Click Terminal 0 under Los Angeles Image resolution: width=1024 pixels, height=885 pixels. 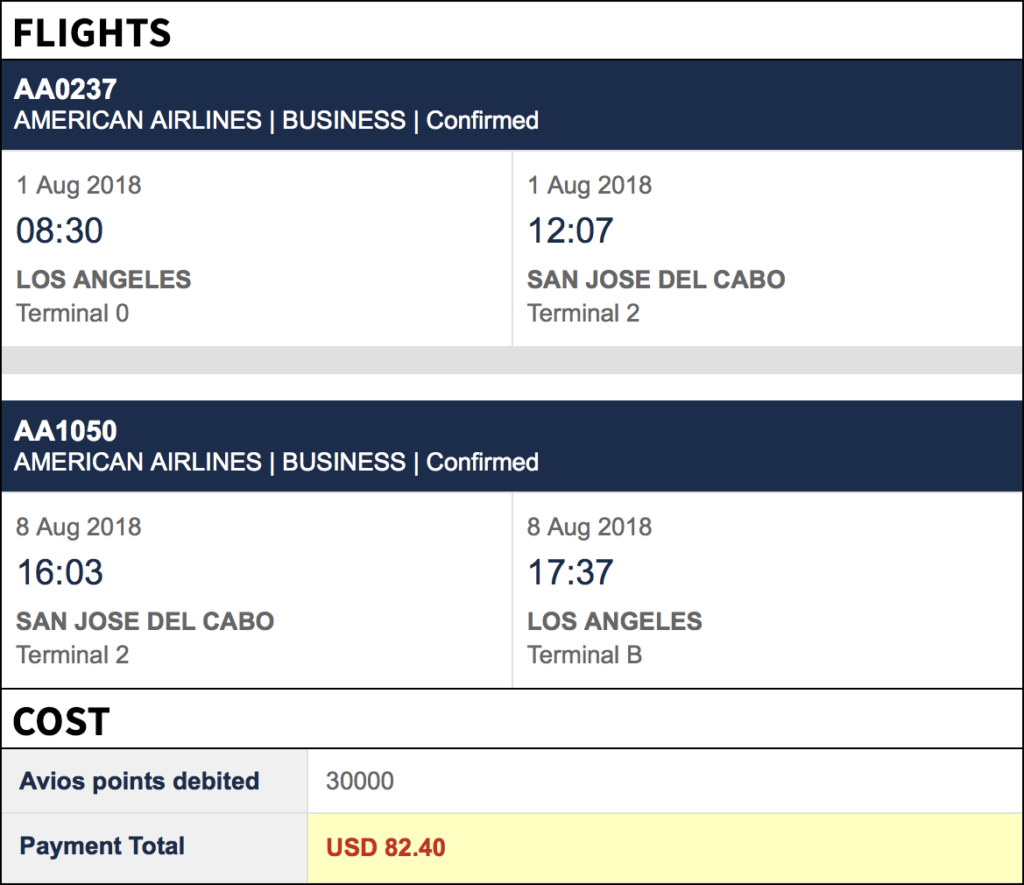72,314
